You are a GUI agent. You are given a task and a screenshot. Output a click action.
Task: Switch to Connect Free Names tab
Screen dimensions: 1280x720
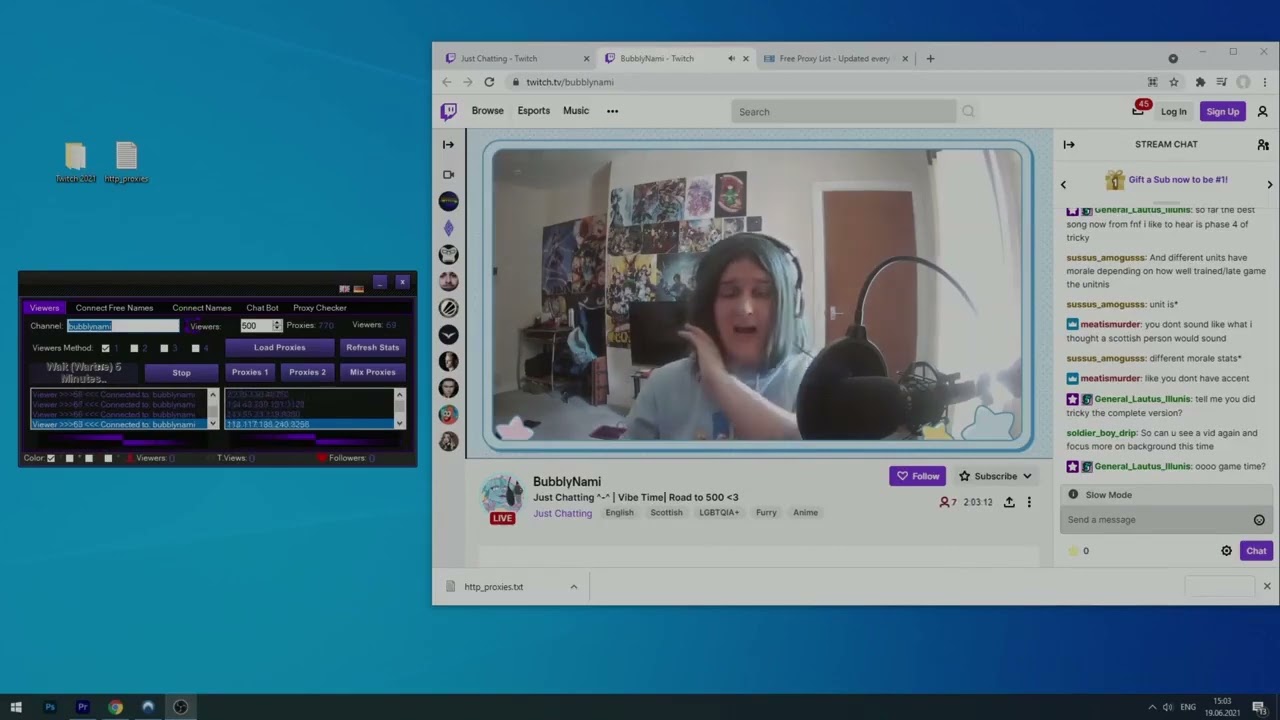[114, 308]
